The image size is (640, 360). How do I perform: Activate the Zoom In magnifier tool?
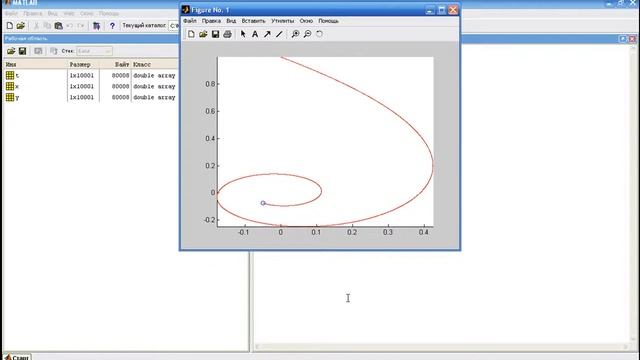[295, 34]
